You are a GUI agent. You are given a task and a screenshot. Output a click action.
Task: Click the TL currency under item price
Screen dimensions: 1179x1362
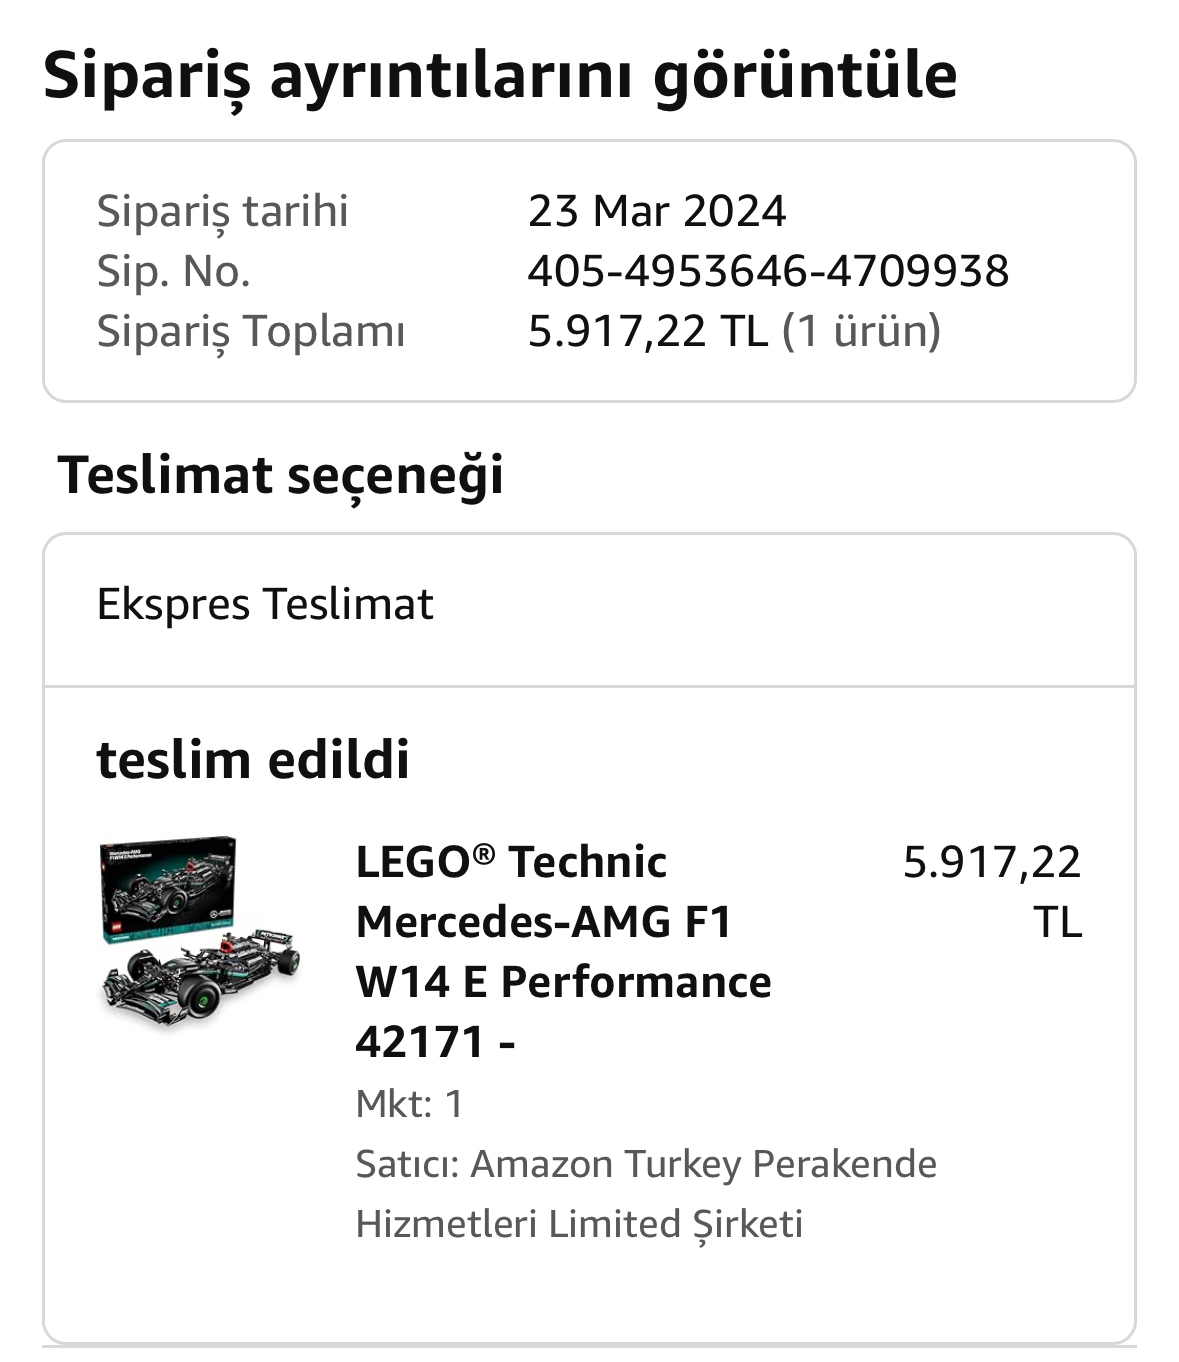1057,922
